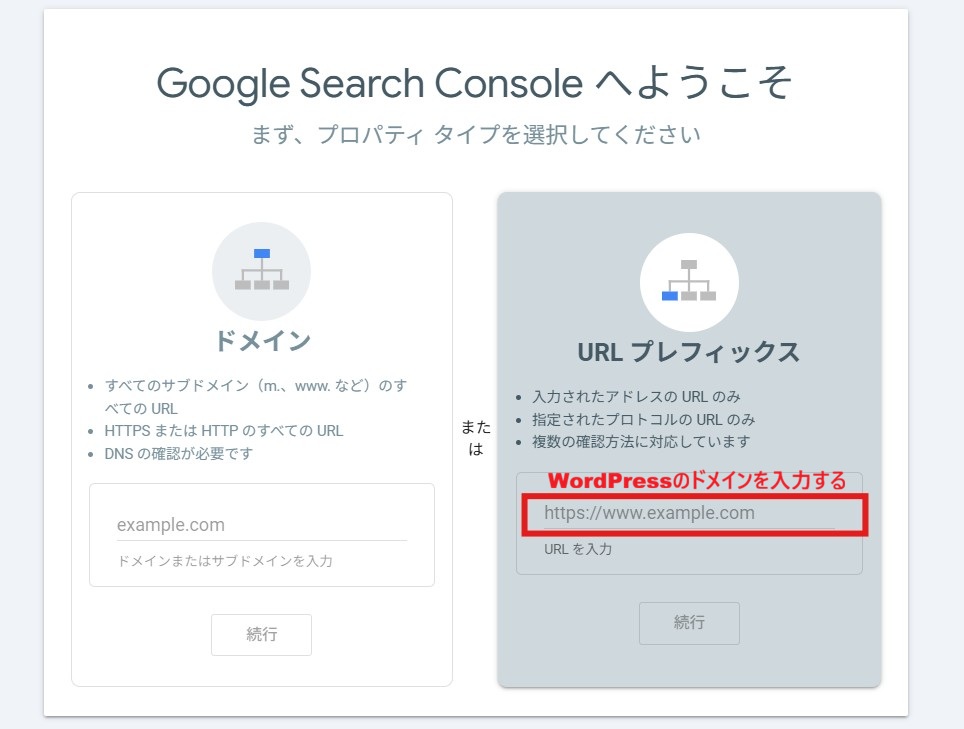
Task: Click 続行 under the URL プレフィックス card
Action: tap(689, 623)
